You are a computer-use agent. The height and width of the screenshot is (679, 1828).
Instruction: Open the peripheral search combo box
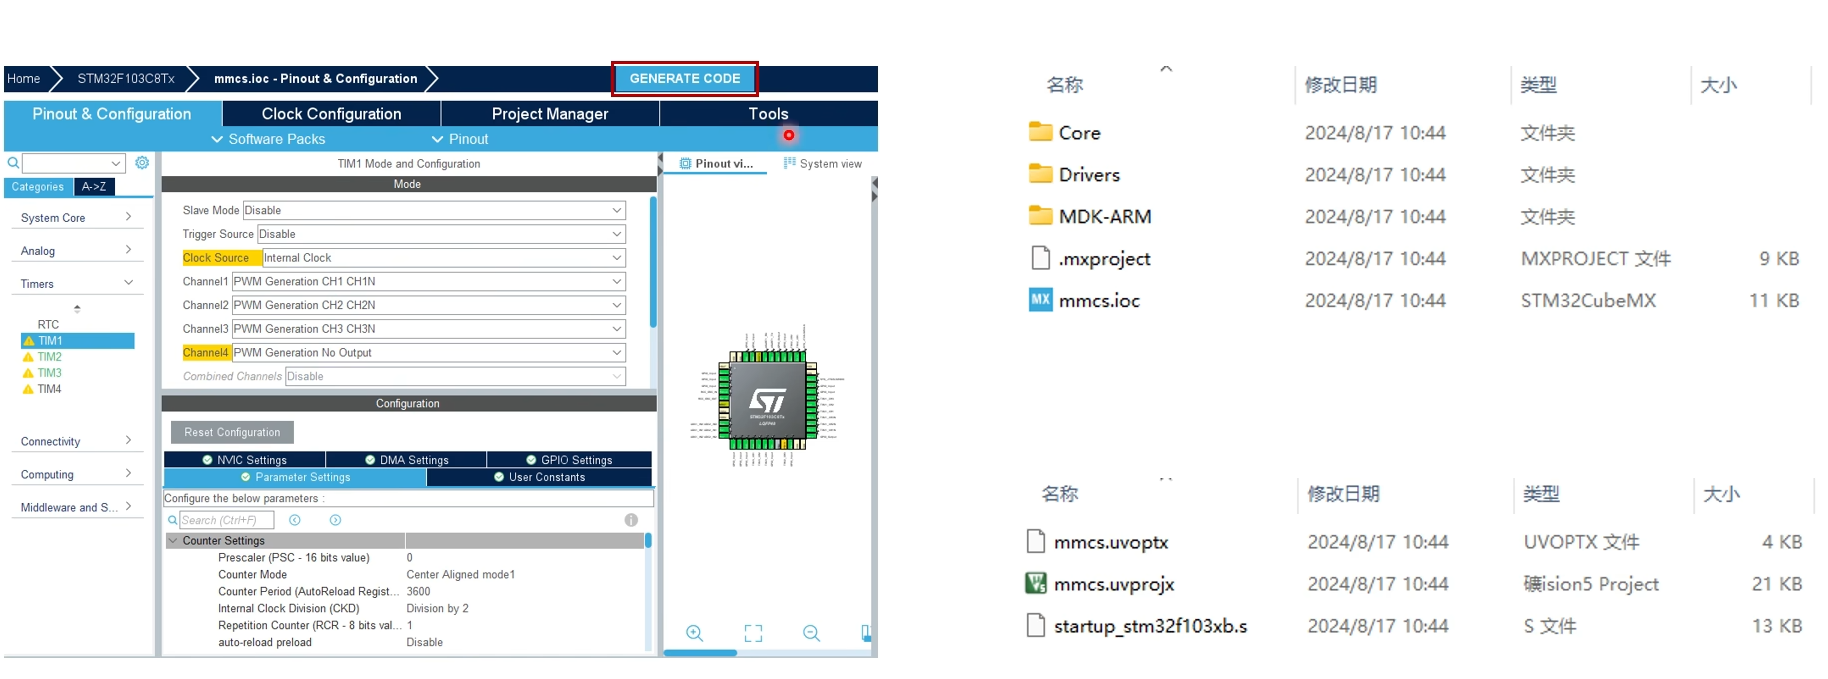(73, 163)
